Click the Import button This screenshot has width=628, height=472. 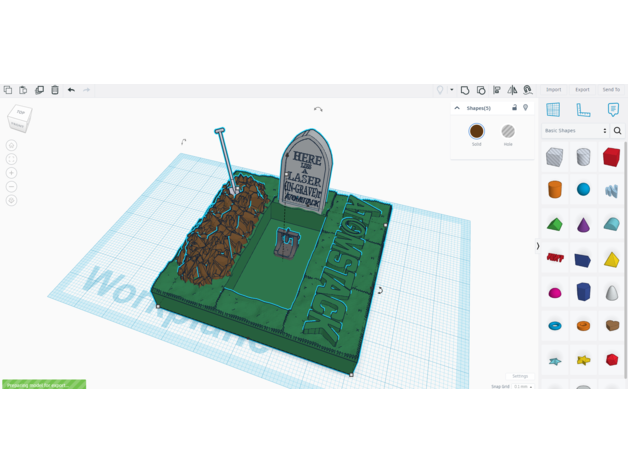[553, 90]
